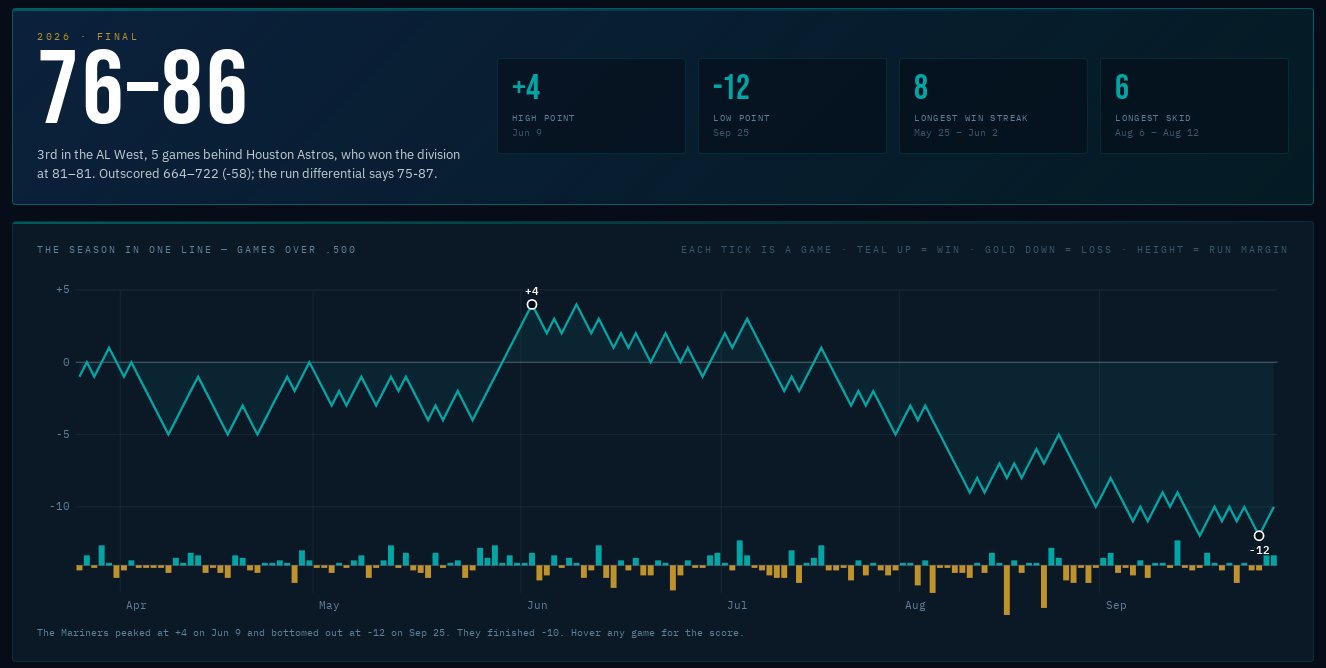Click the Jun month label on the x-axis

[537, 605]
